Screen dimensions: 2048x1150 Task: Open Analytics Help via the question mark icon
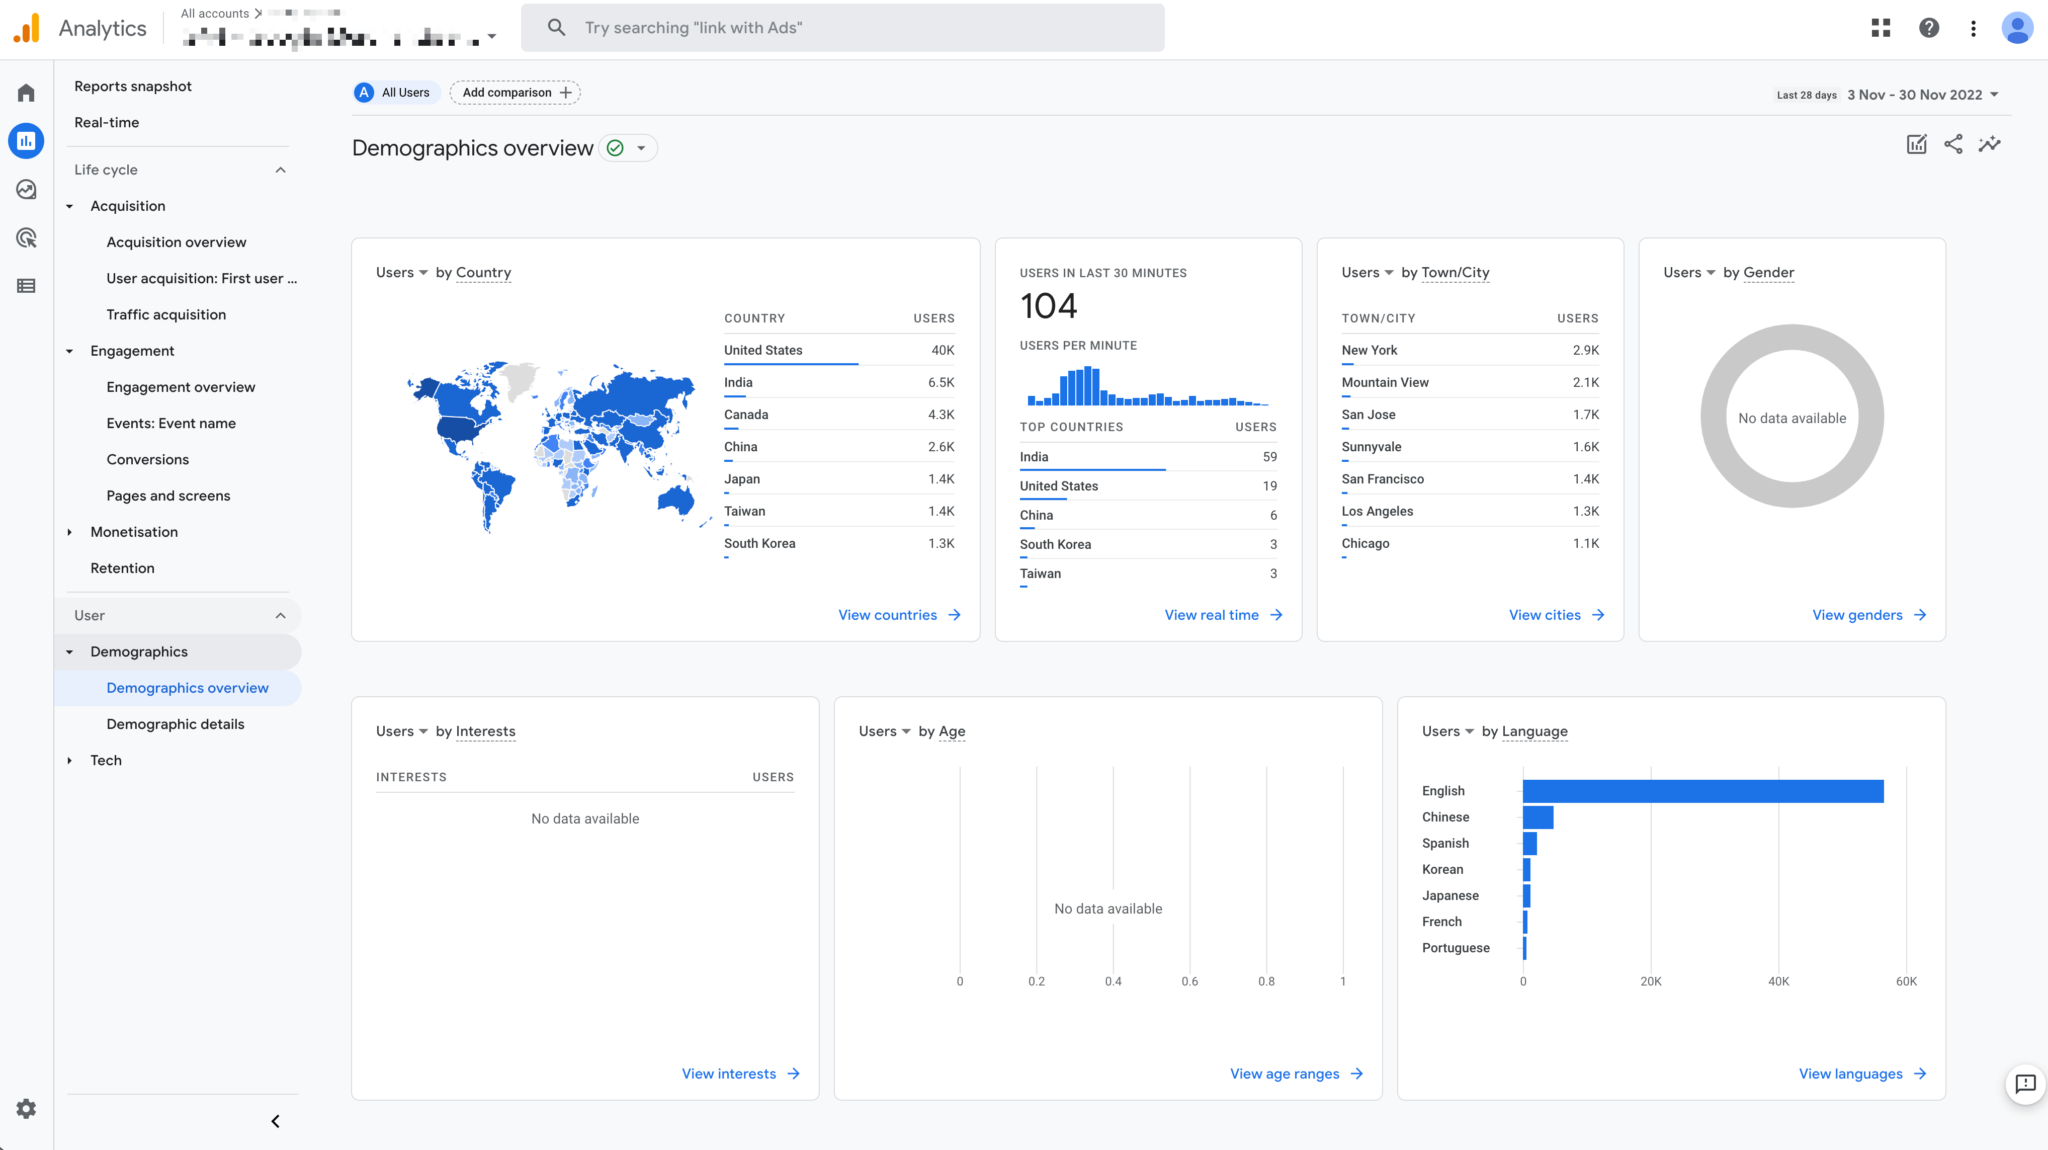(x=1929, y=27)
